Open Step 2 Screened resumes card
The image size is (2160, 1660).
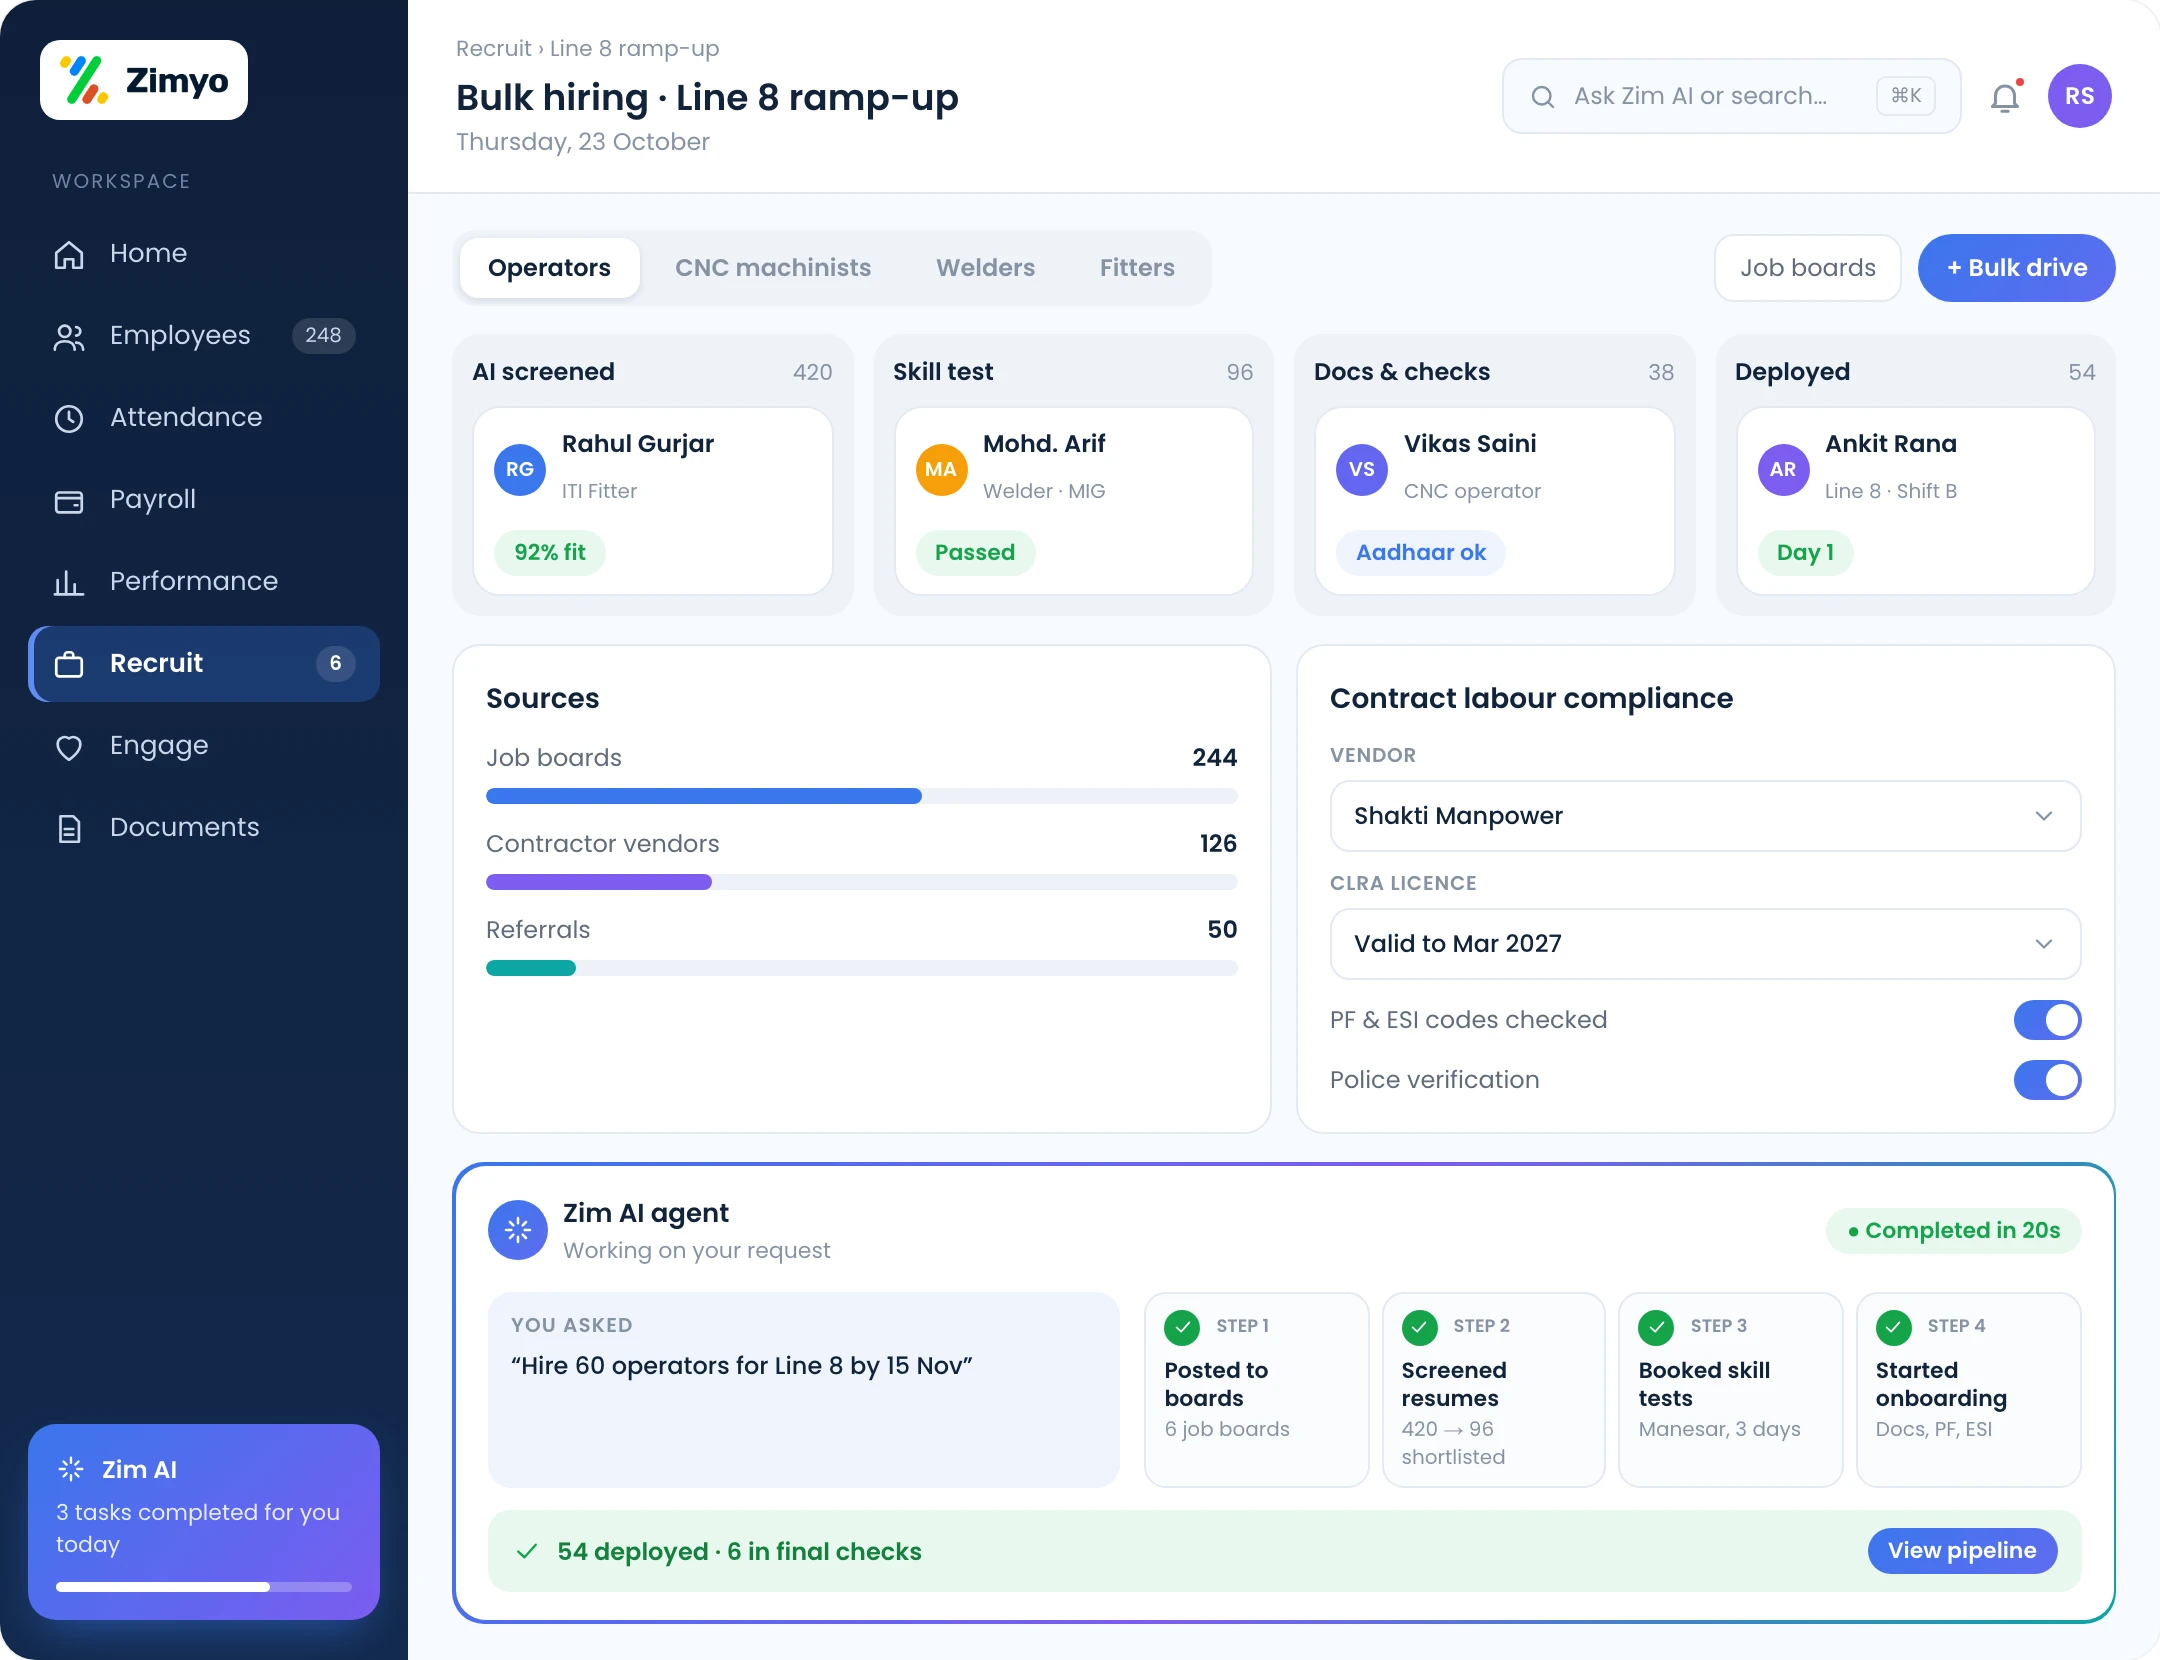click(x=1494, y=1390)
